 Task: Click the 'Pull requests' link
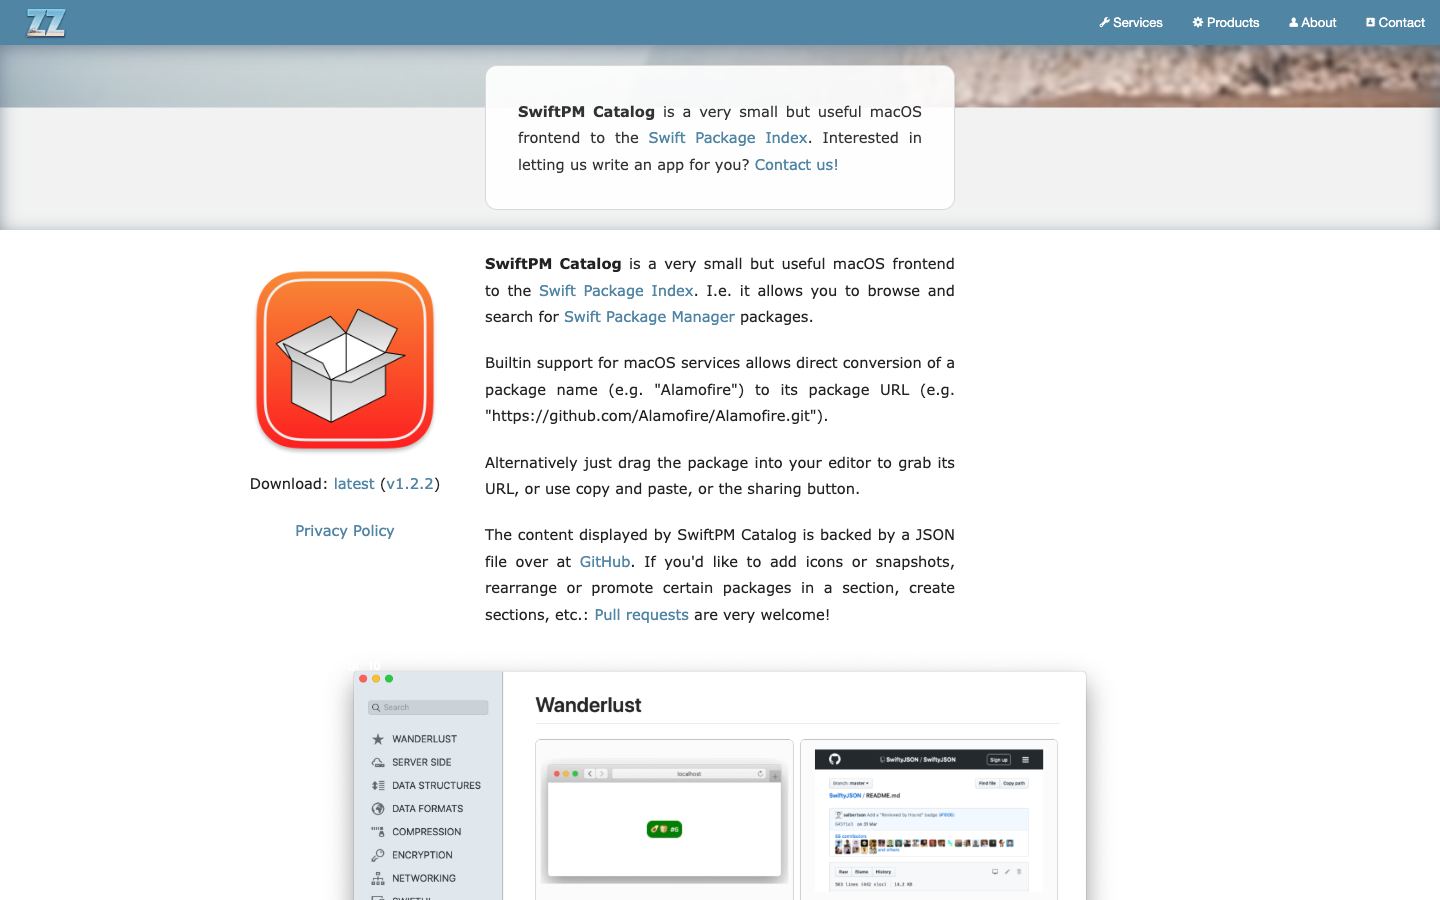[641, 615]
